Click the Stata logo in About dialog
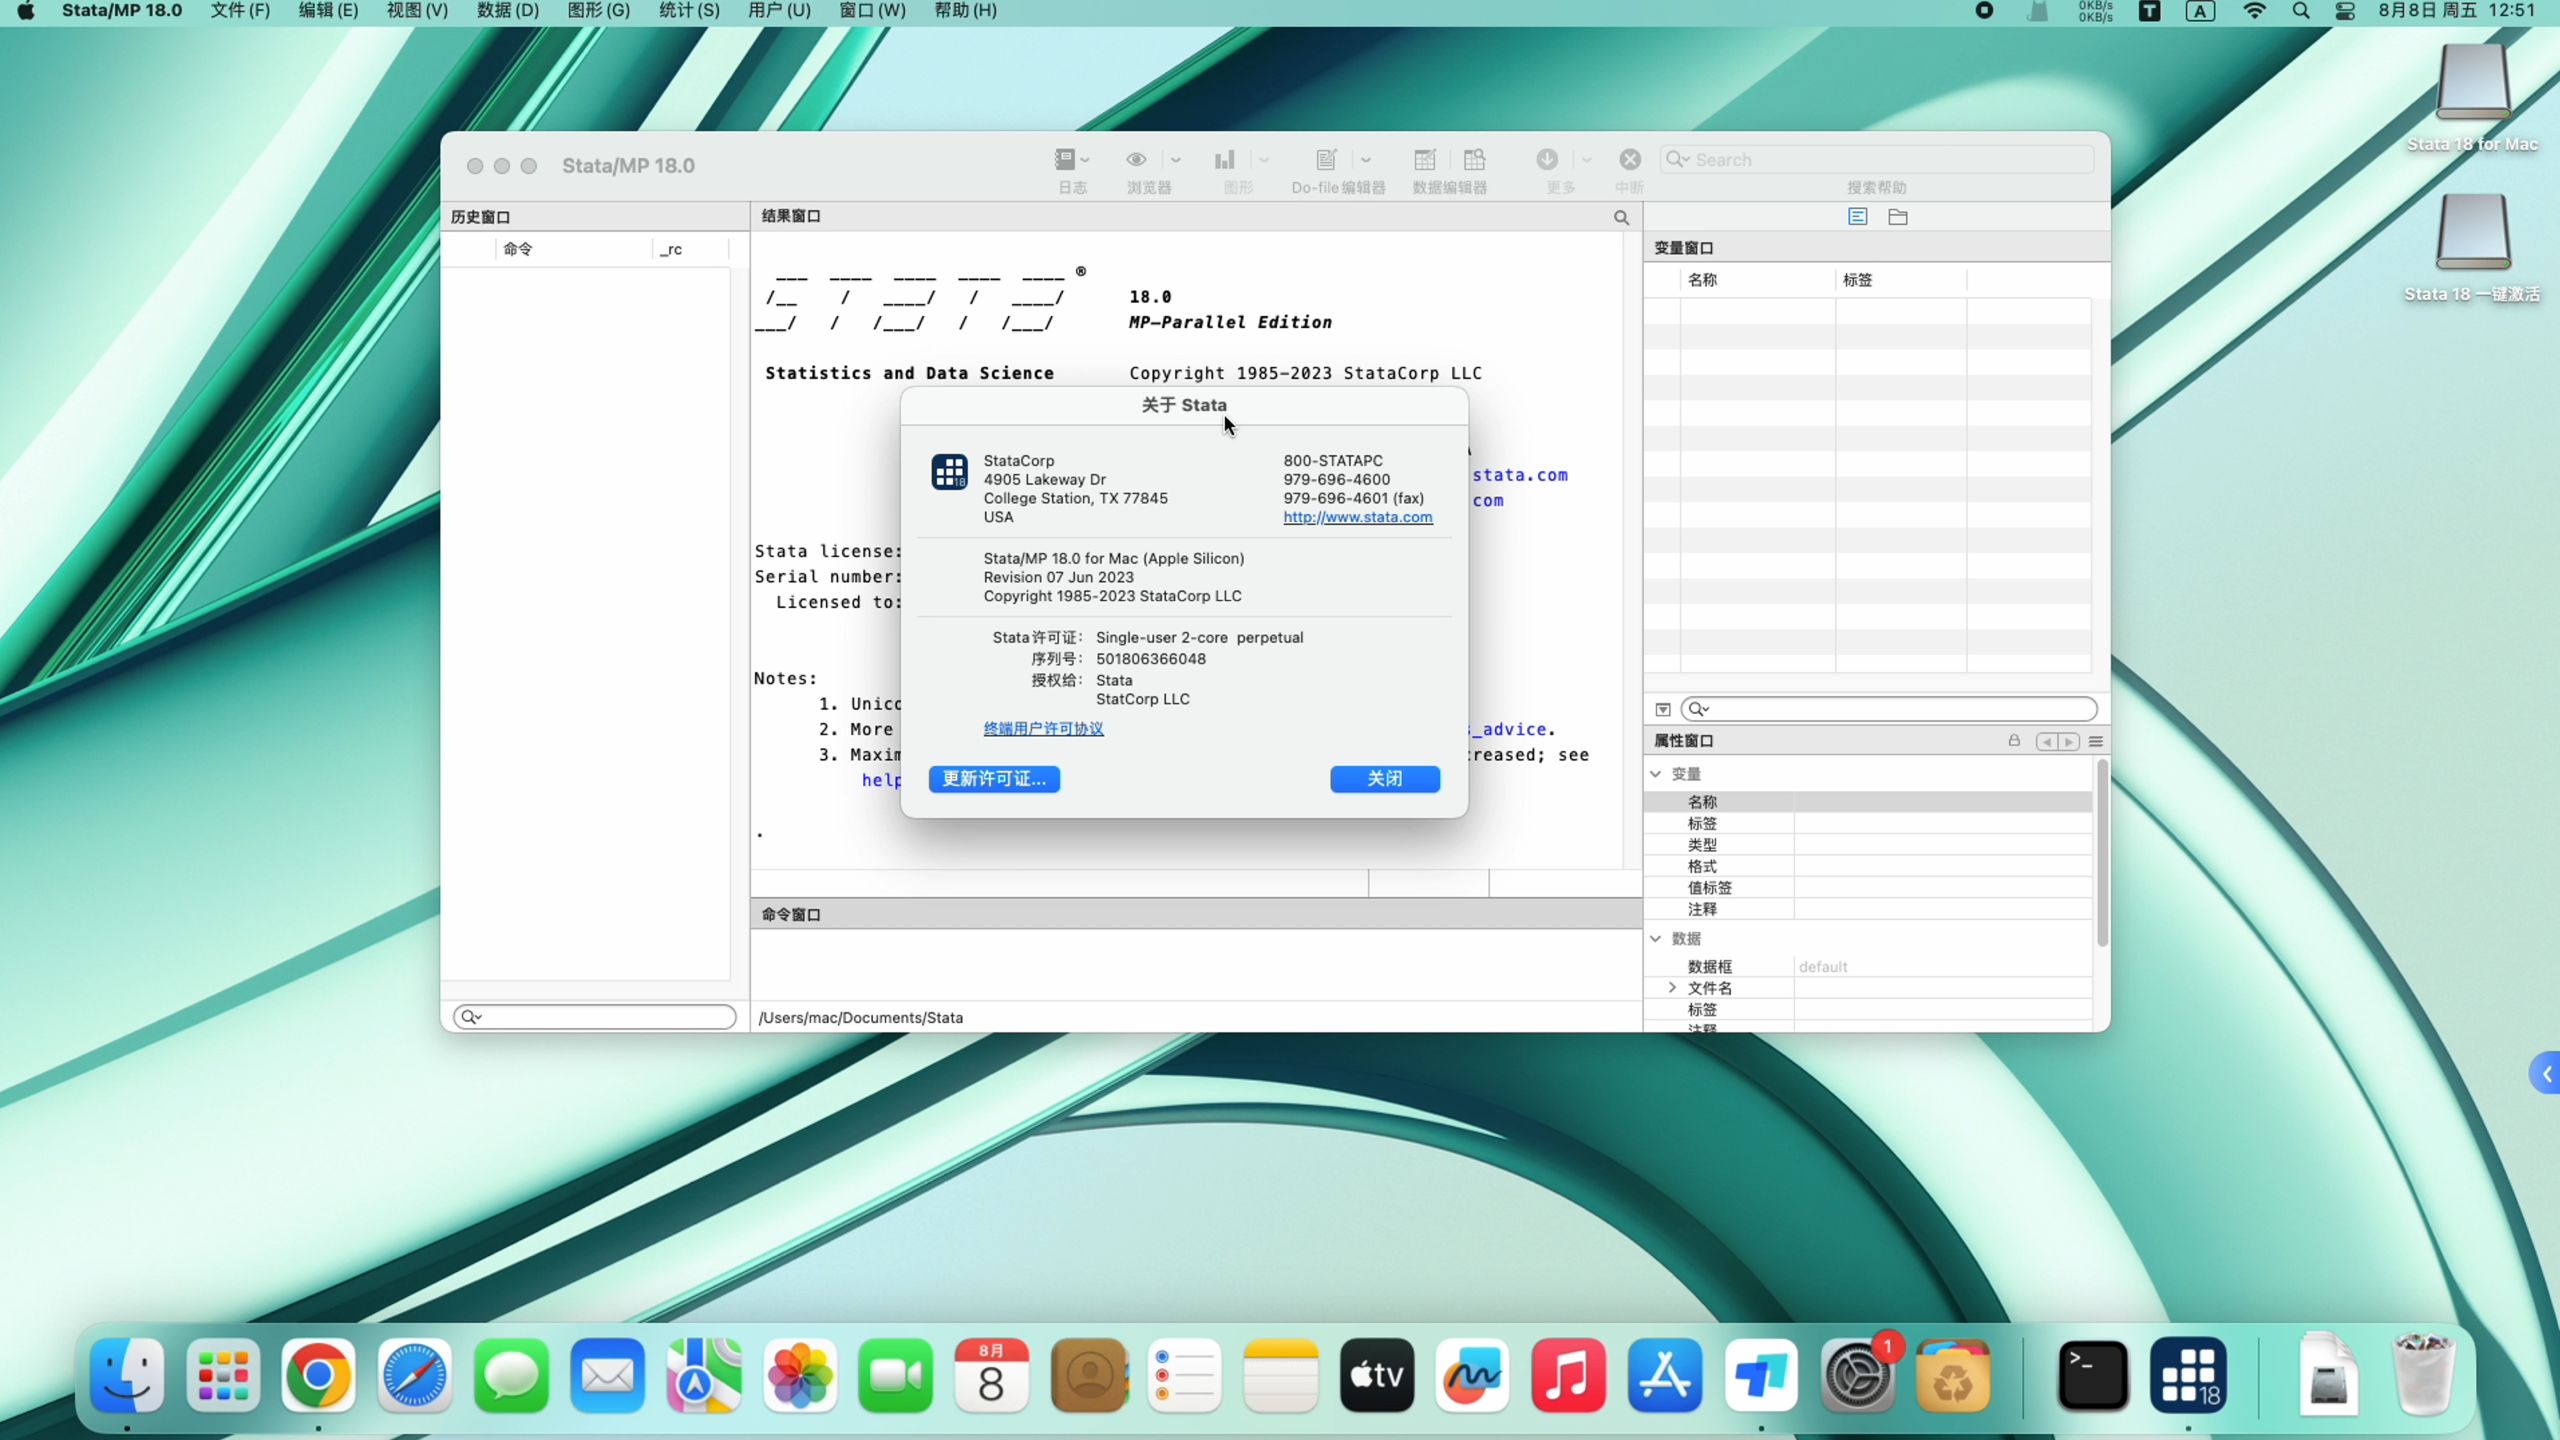This screenshot has height=1440, width=2560. [x=949, y=471]
